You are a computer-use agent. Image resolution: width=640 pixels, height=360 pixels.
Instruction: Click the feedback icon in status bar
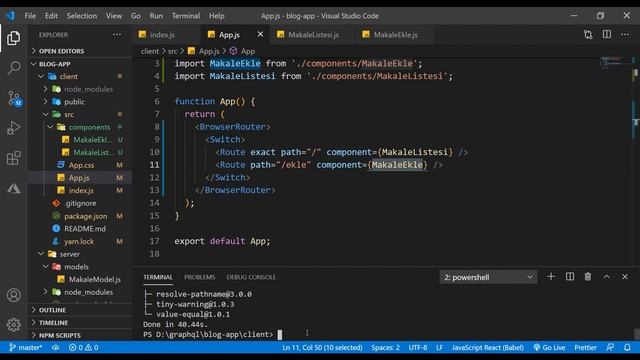pos(610,347)
